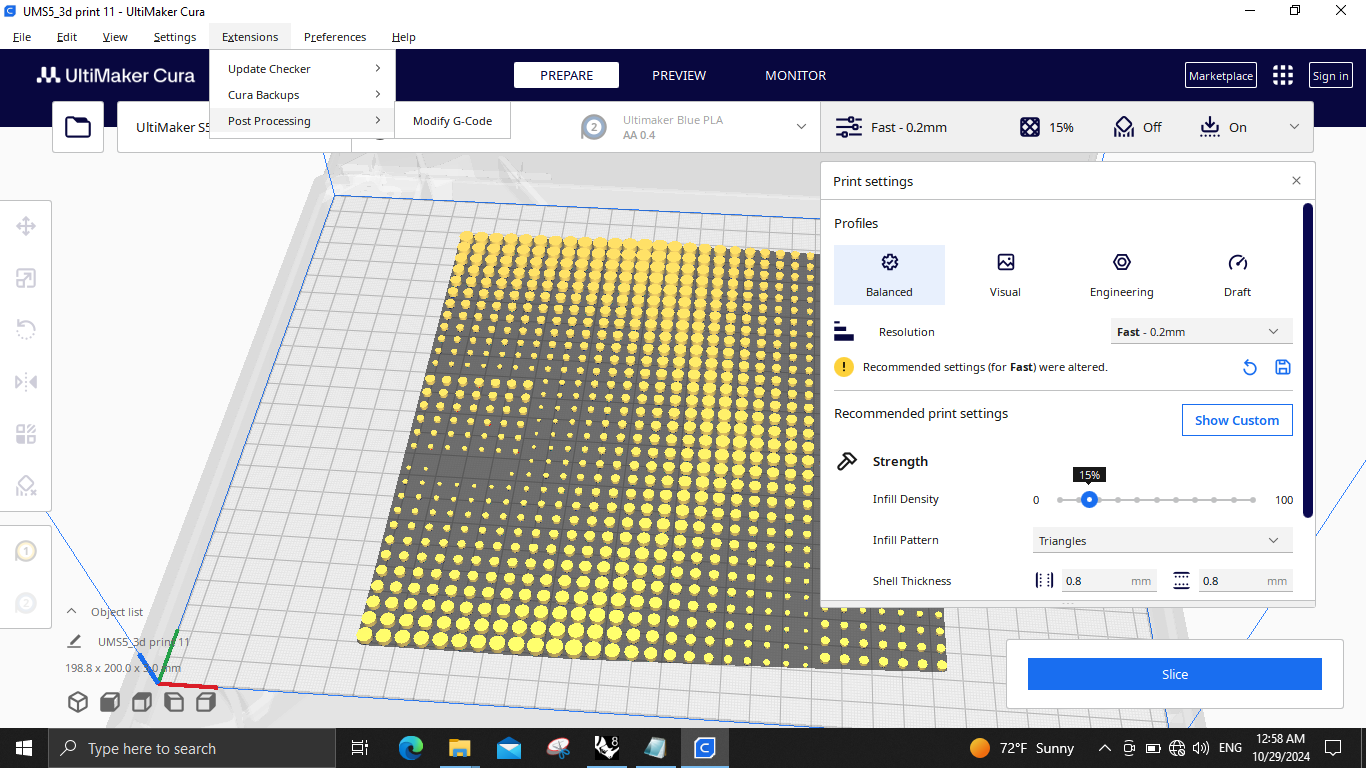
Task: Close the Print settings panel
Action: click(1296, 181)
